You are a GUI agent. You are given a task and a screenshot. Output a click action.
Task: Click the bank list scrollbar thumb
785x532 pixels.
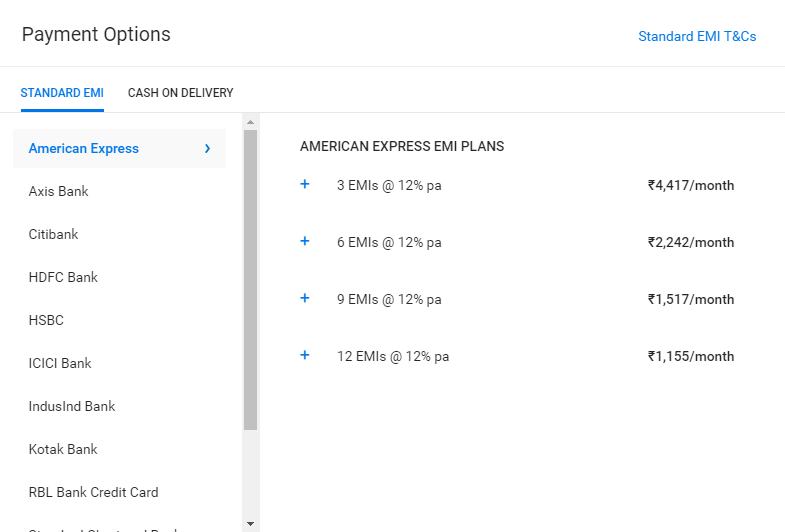coord(250,280)
